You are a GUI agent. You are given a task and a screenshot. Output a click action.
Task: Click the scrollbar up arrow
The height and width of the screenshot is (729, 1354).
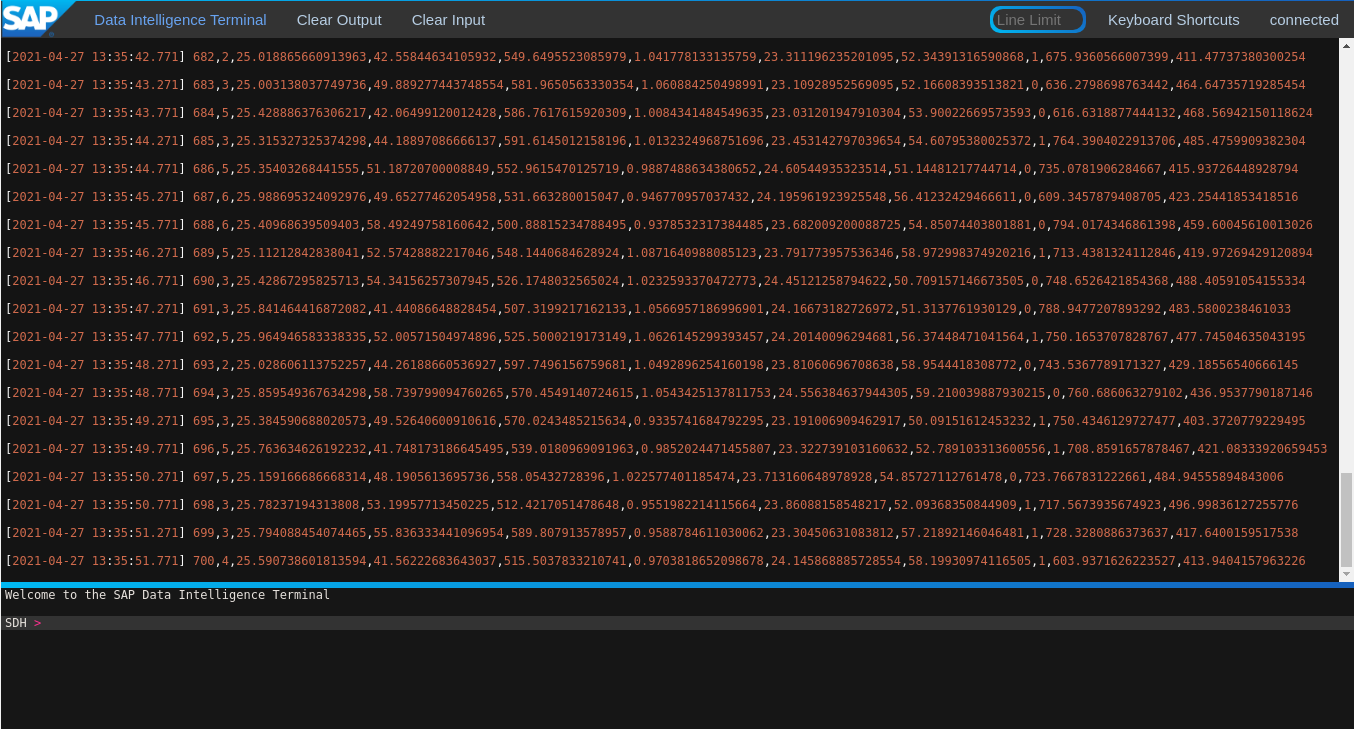pyautogui.click(x=1345, y=44)
